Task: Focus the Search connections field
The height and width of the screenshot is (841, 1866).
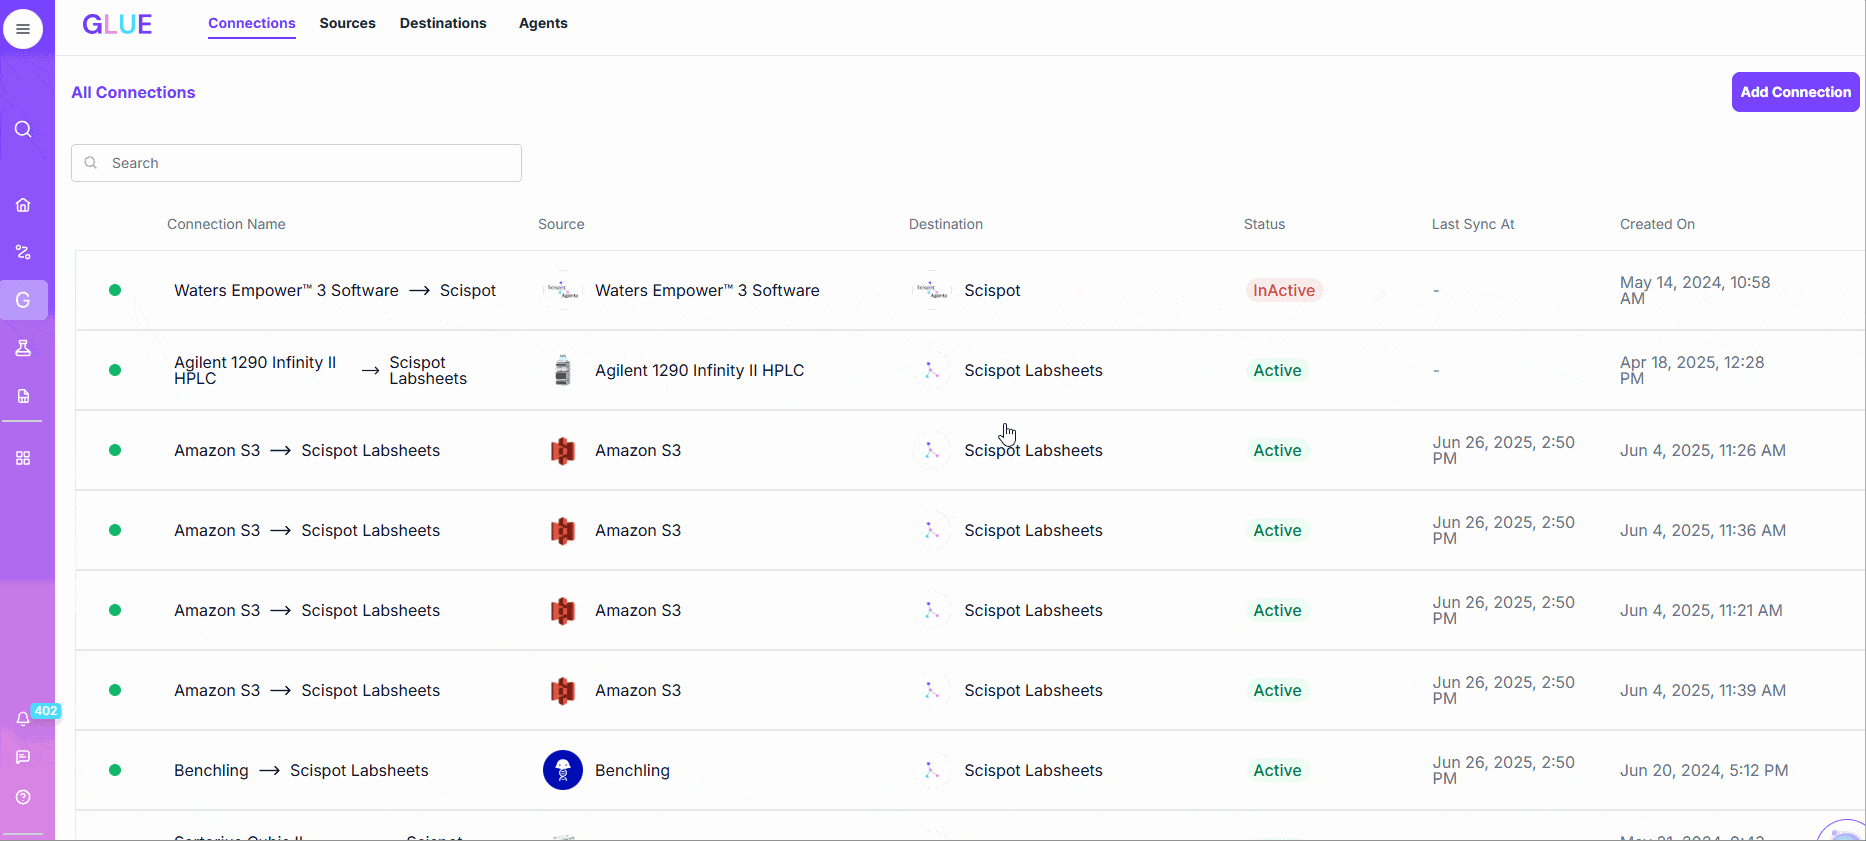Action: tap(296, 163)
